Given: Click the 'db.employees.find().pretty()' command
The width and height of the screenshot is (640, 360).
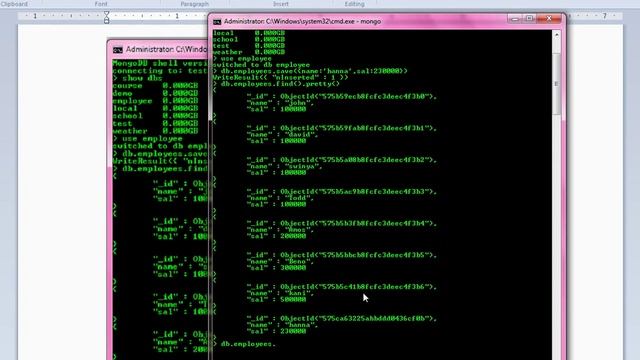Looking at the screenshot, I should (x=276, y=84).
